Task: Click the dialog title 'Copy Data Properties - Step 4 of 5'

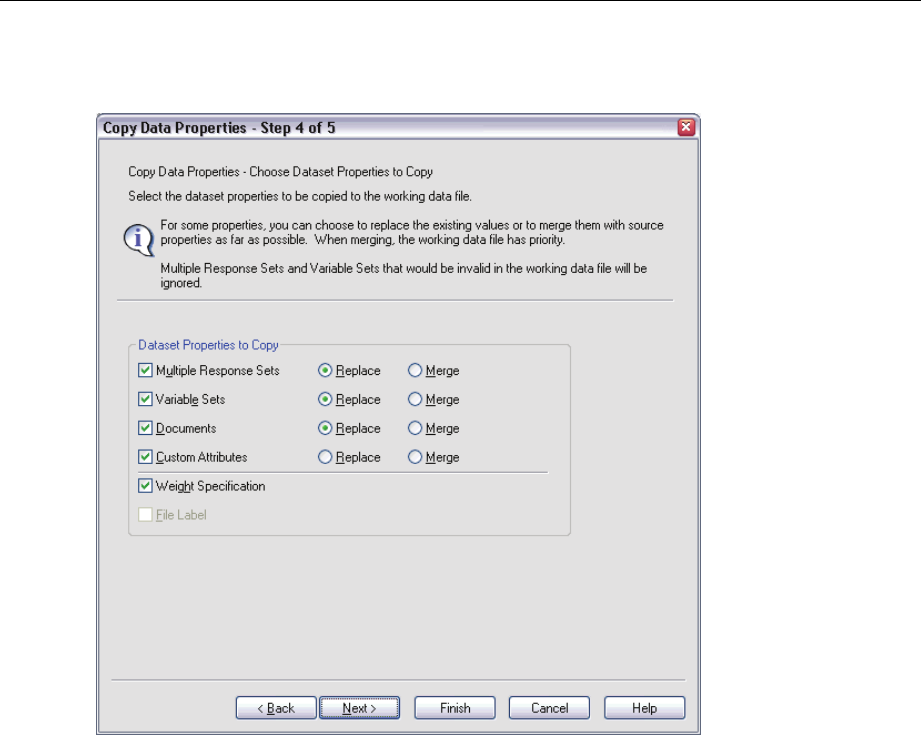Action: [219, 127]
